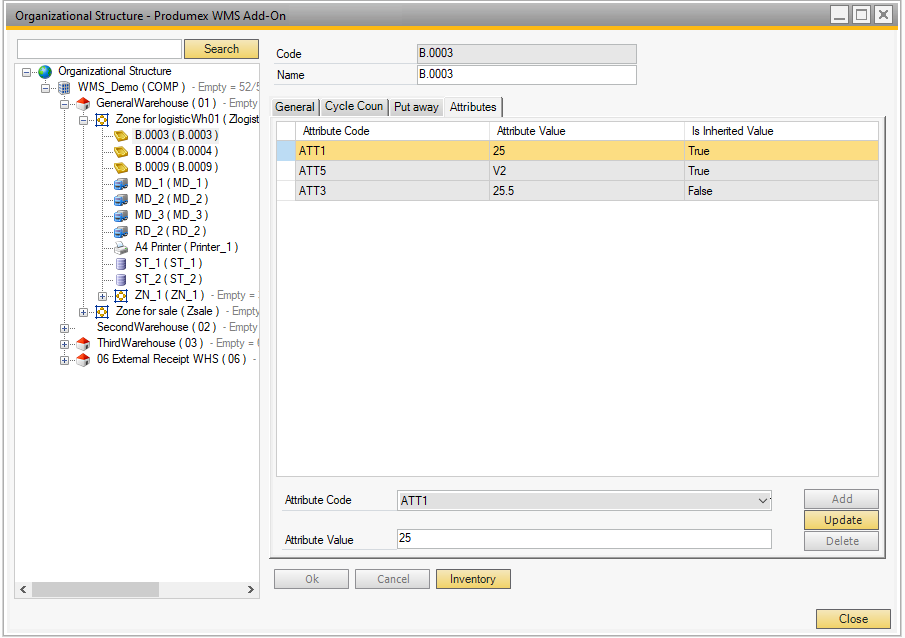Open the Attribute Code dropdown
Viewport: 905px width, 638px height.
click(763, 500)
